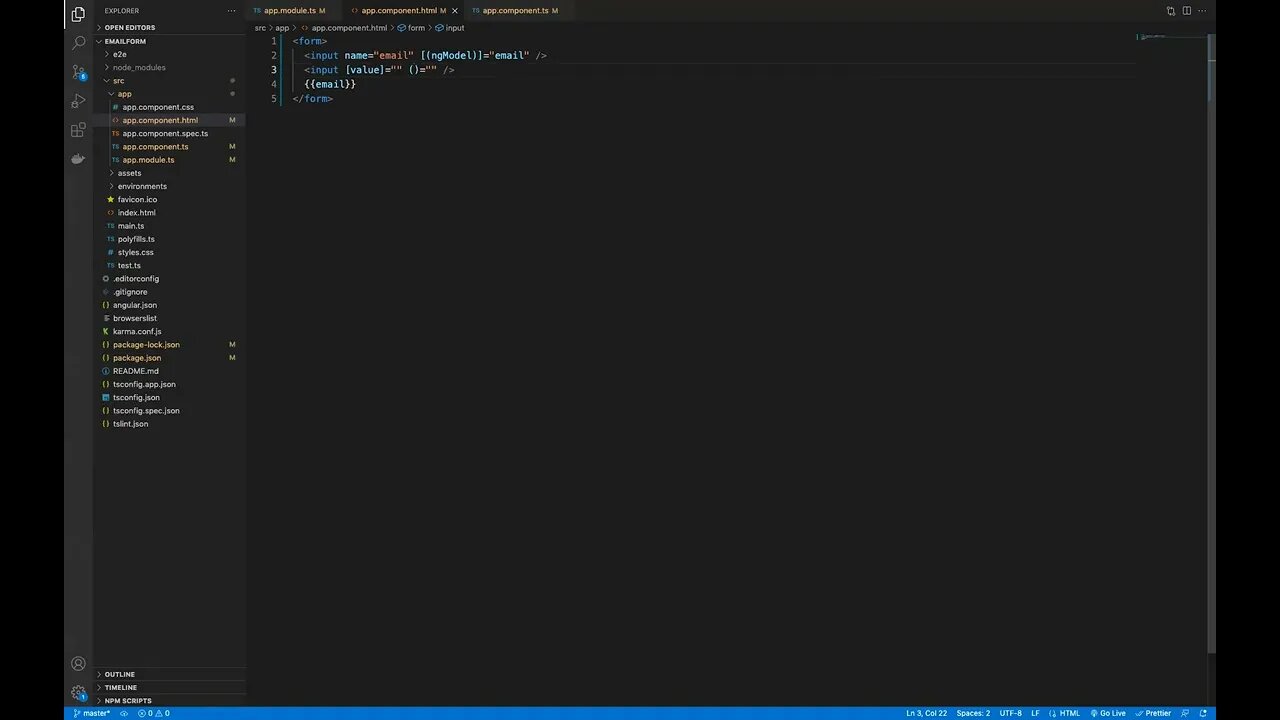Click the Open Changes icon in editor toolbar
Viewport: 1280px width, 720px height.
click(1170, 11)
